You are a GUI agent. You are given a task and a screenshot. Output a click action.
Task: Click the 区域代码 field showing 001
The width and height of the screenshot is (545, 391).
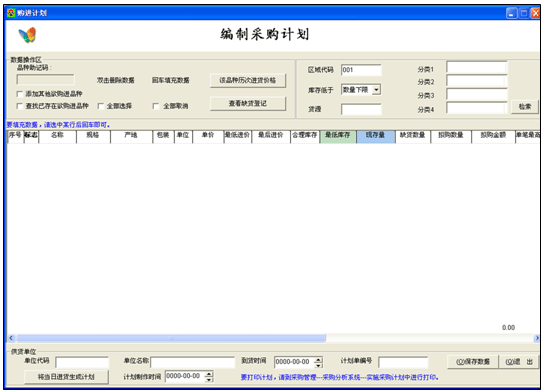(x=361, y=70)
